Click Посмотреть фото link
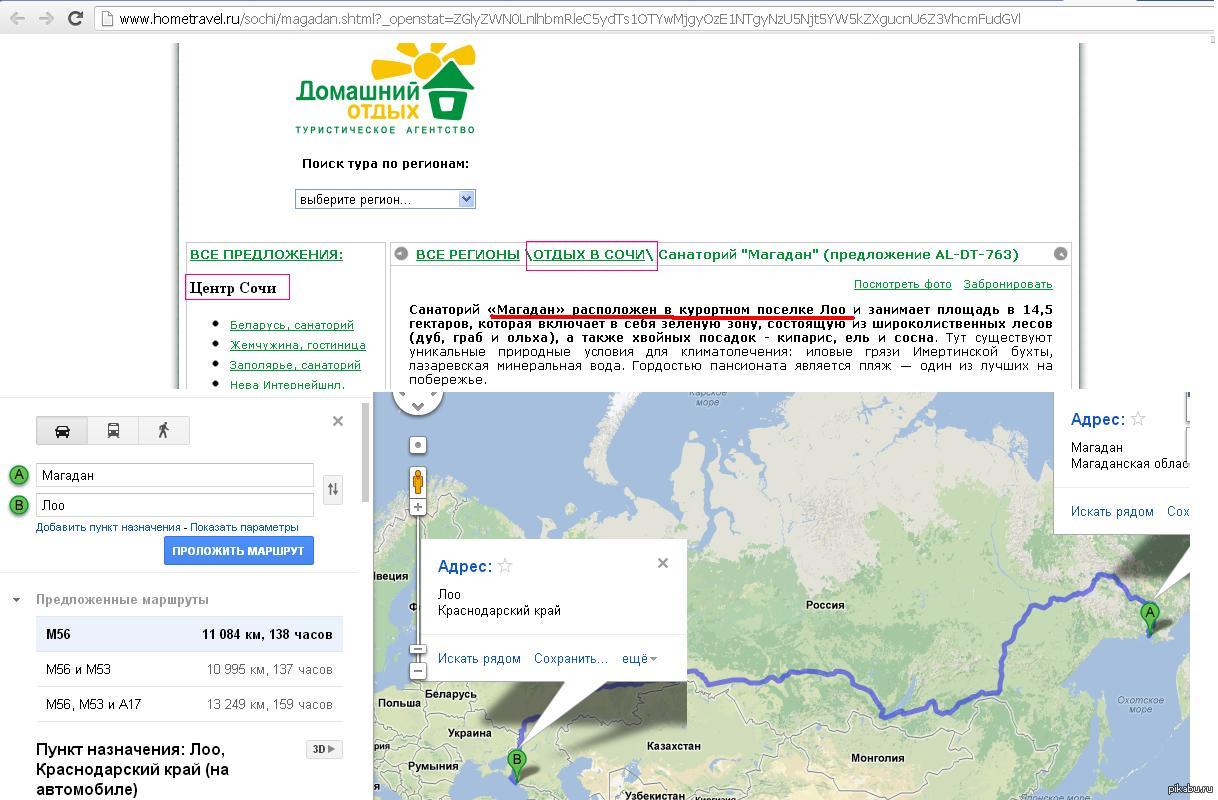Image resolution: width=1218 pixels, height=800 pixels. point(903,284)
